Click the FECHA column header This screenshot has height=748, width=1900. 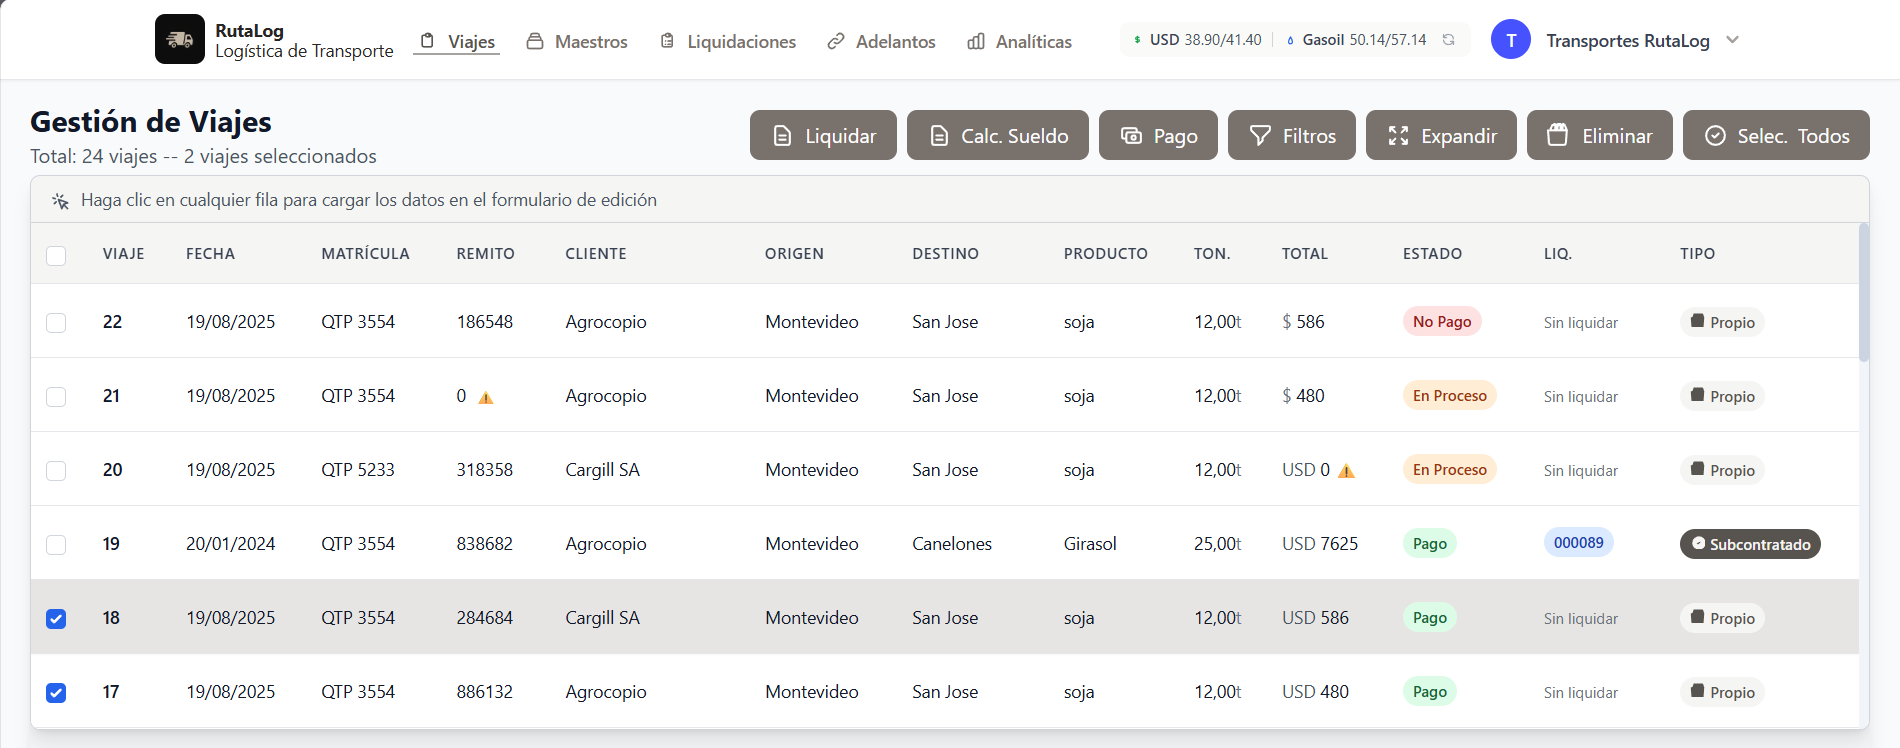(210, 254)
